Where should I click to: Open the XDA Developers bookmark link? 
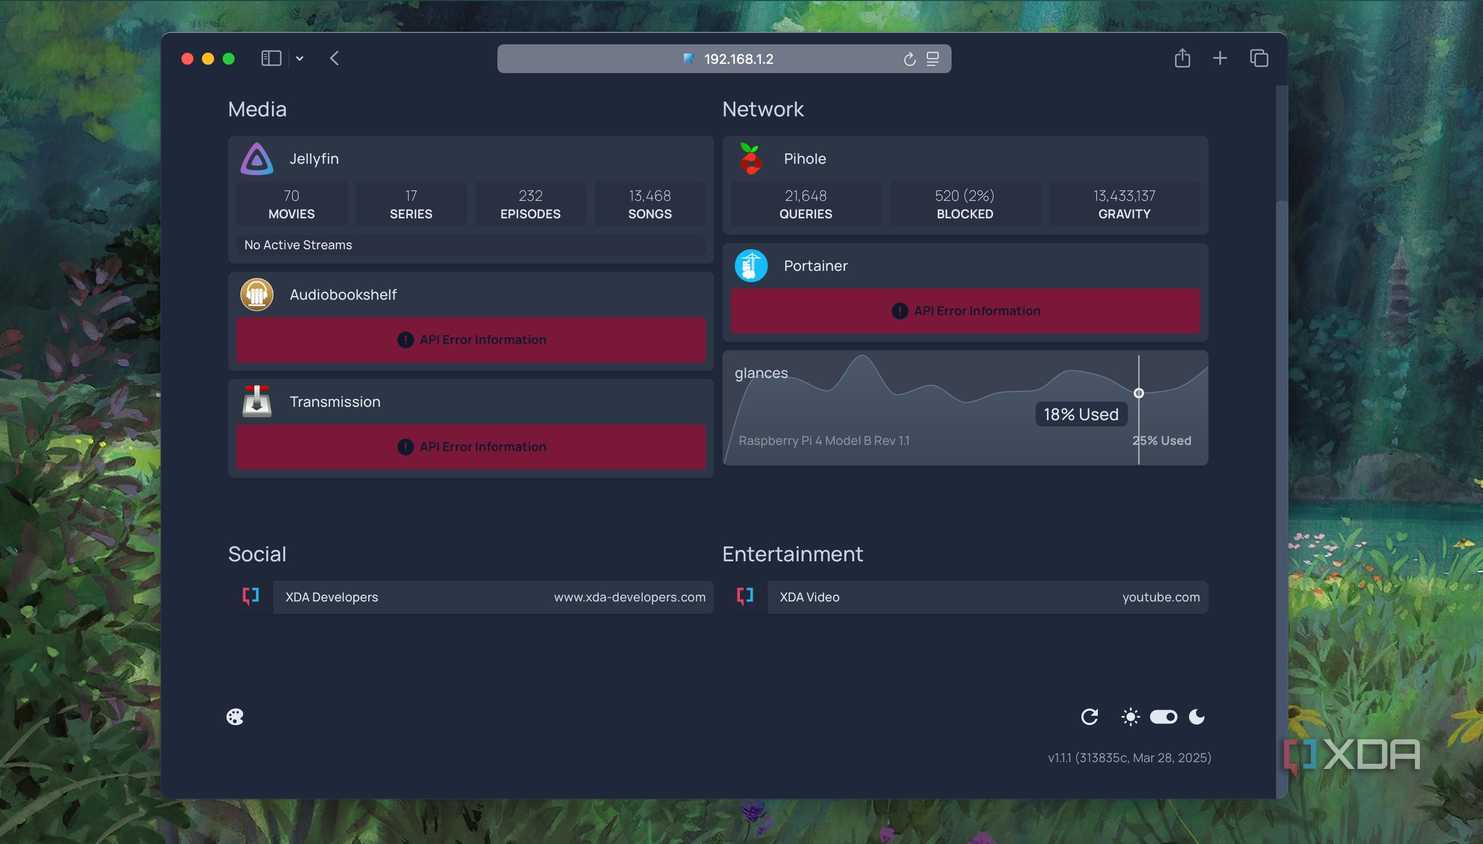493,597
